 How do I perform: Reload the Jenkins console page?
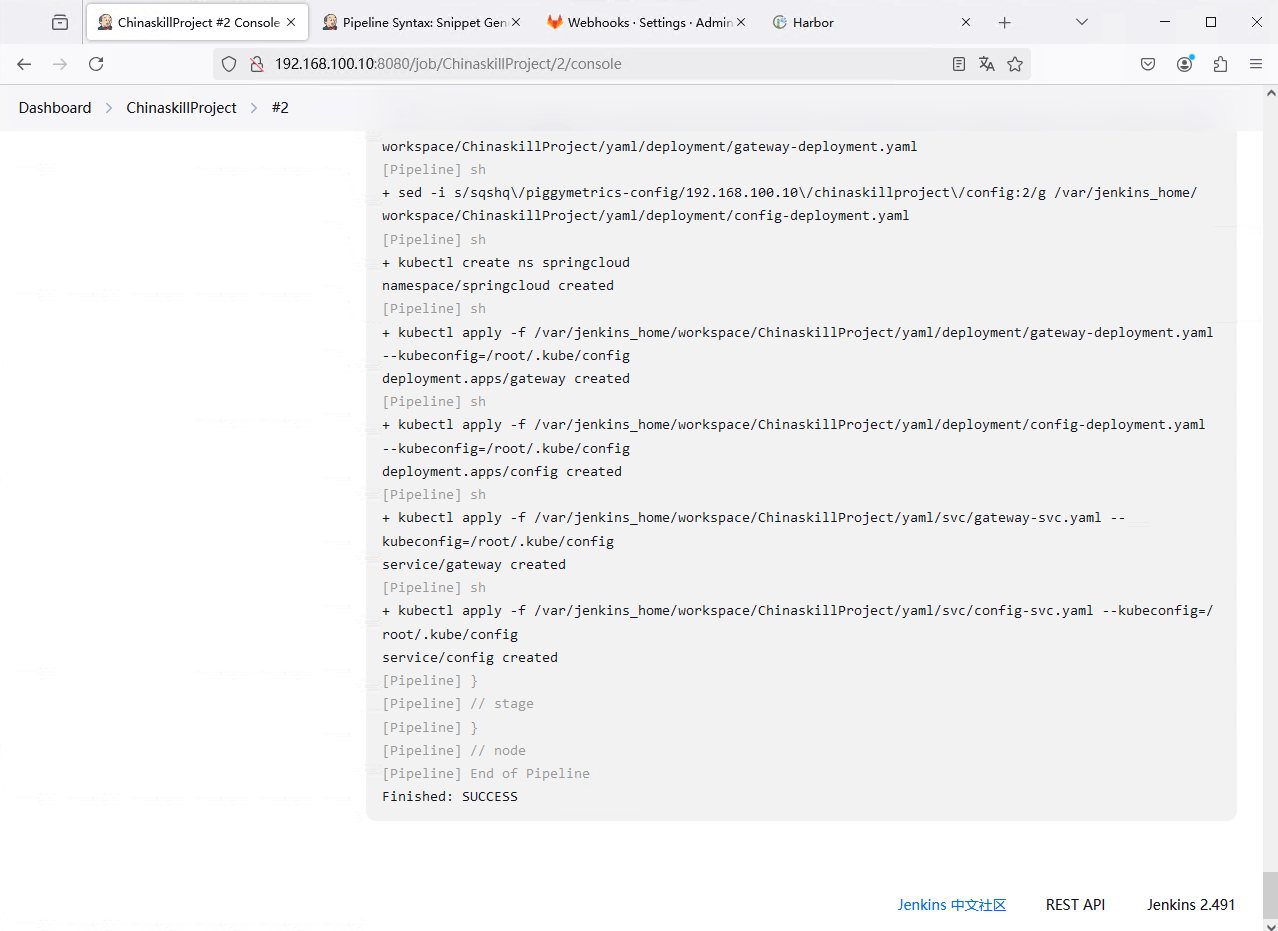(96, 64)
